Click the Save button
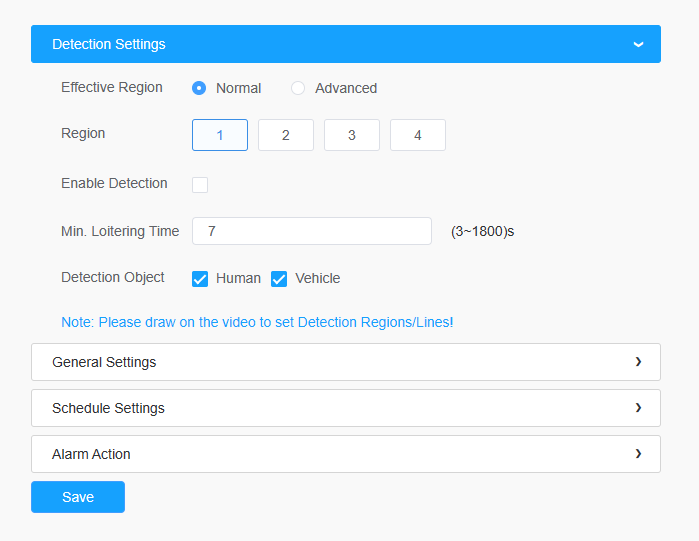Image resolution: width=699 pixels, height=541 pixels. click(x=78, y=497)
